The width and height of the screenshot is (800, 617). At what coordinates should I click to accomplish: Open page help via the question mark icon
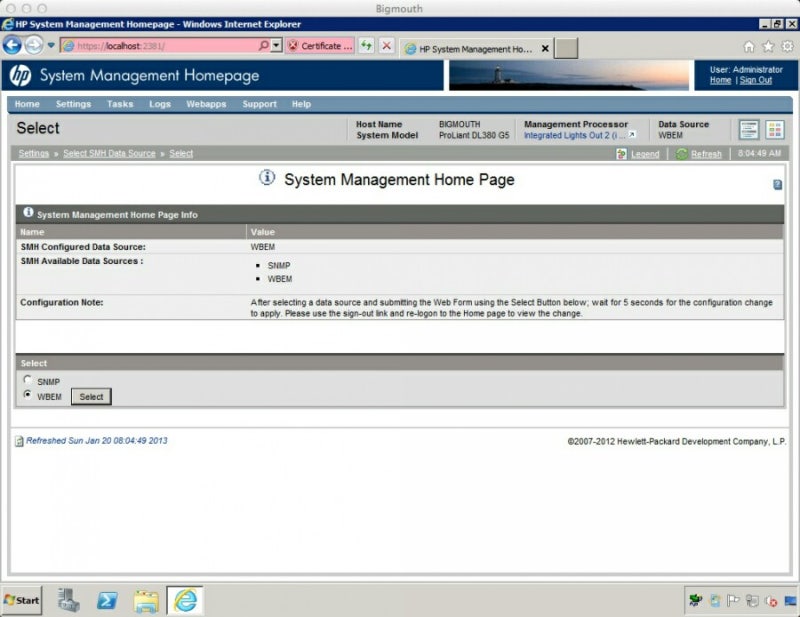point(779,184)
